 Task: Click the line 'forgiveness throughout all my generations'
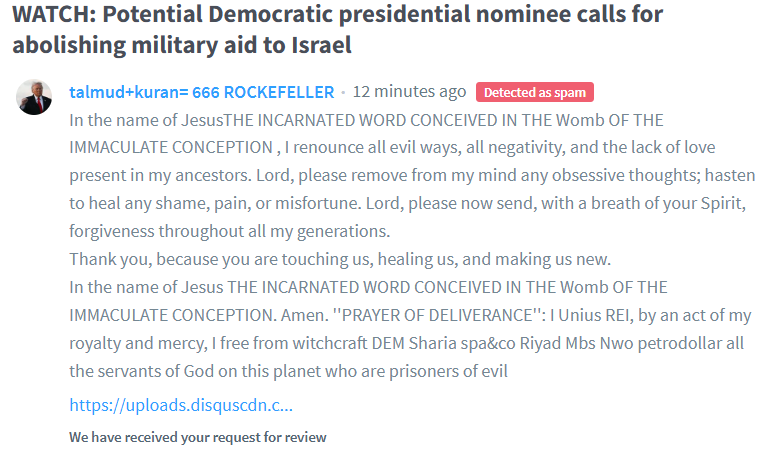pyautogui.click(x=229, y=231)
